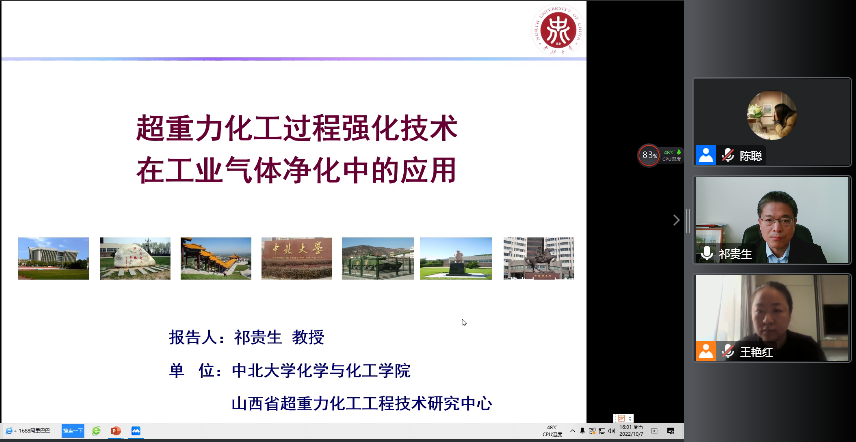Image resolution: width=856 pixels, height=442 pixels.
Task: Collapse participant panel with the chevron arrow
Action: click(x=676, y=220)
